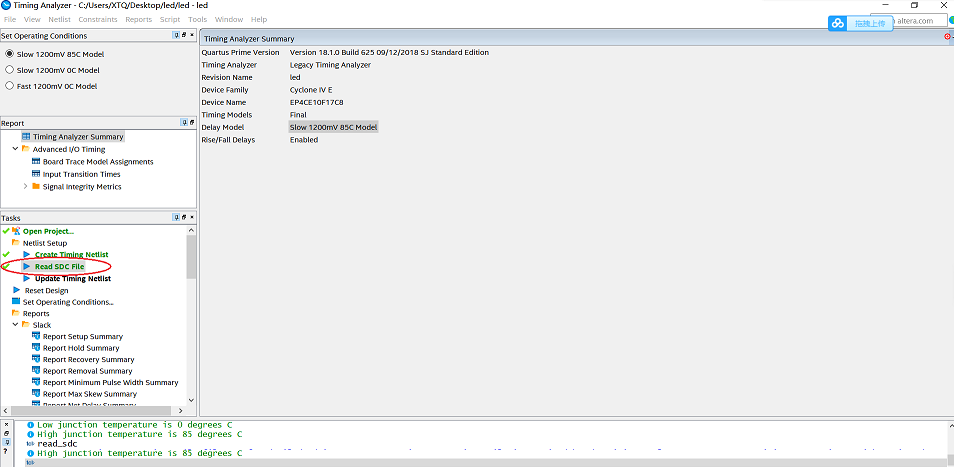Click the Report Removal Summary icon
This screenshot has height=467, width=954.
[x=36, y=371]
